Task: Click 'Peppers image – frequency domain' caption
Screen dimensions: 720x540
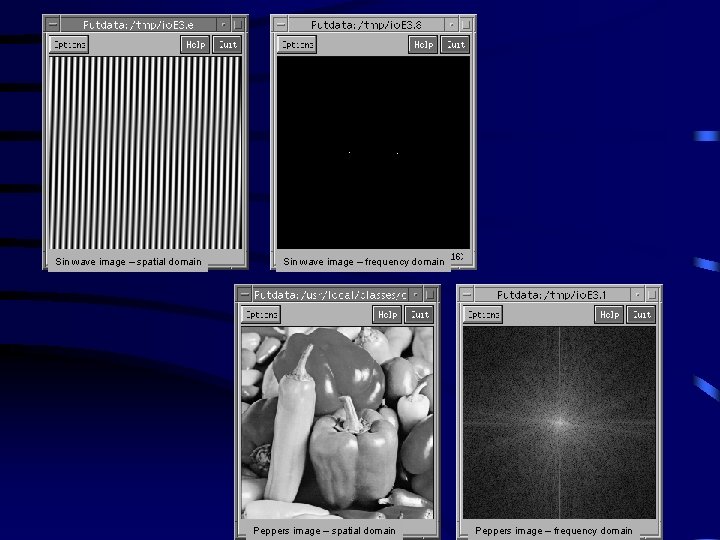Action: (554, 531)
